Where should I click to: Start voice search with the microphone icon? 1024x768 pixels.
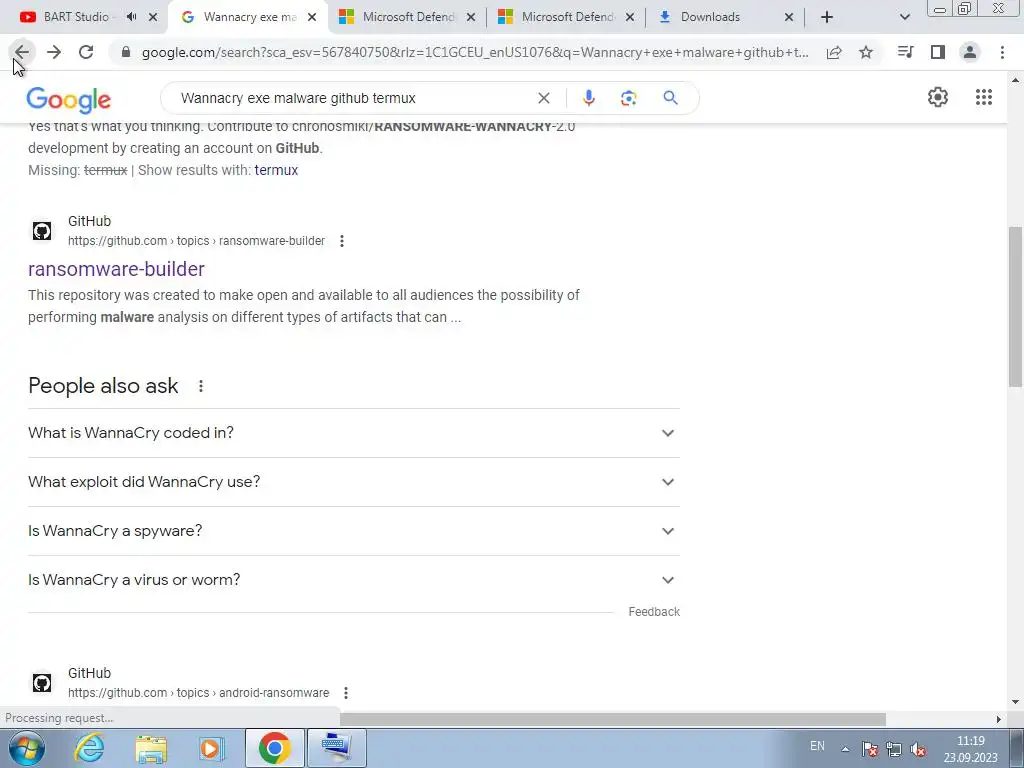point(588,98)
